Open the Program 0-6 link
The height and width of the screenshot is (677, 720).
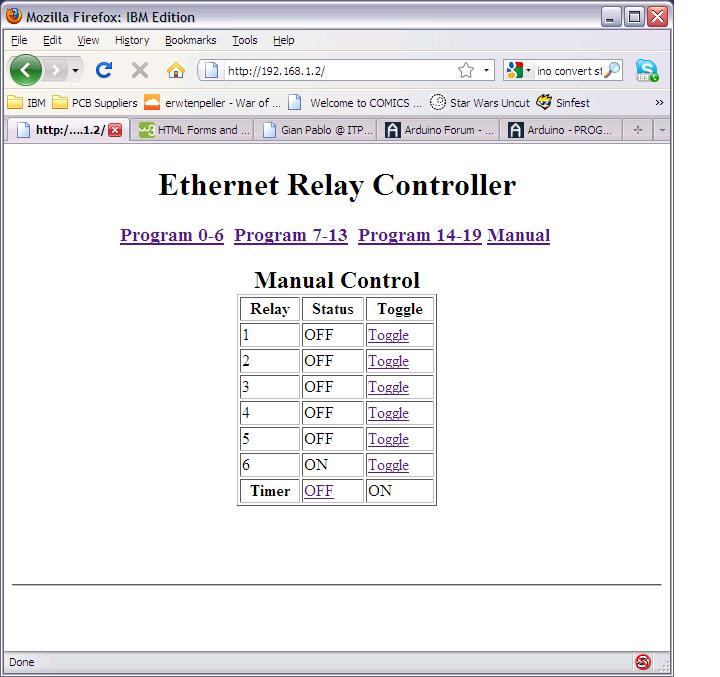(x=172, y=235)
